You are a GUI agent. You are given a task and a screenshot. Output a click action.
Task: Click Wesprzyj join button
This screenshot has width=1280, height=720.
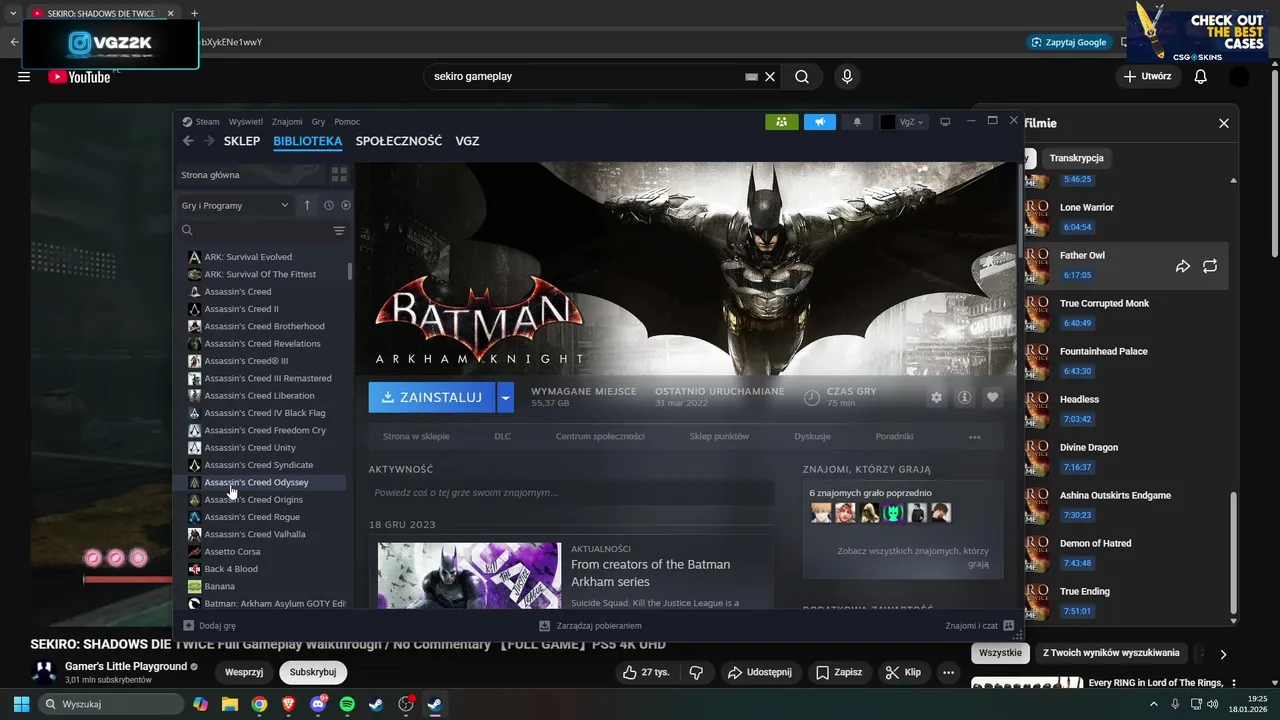(244, 672)
